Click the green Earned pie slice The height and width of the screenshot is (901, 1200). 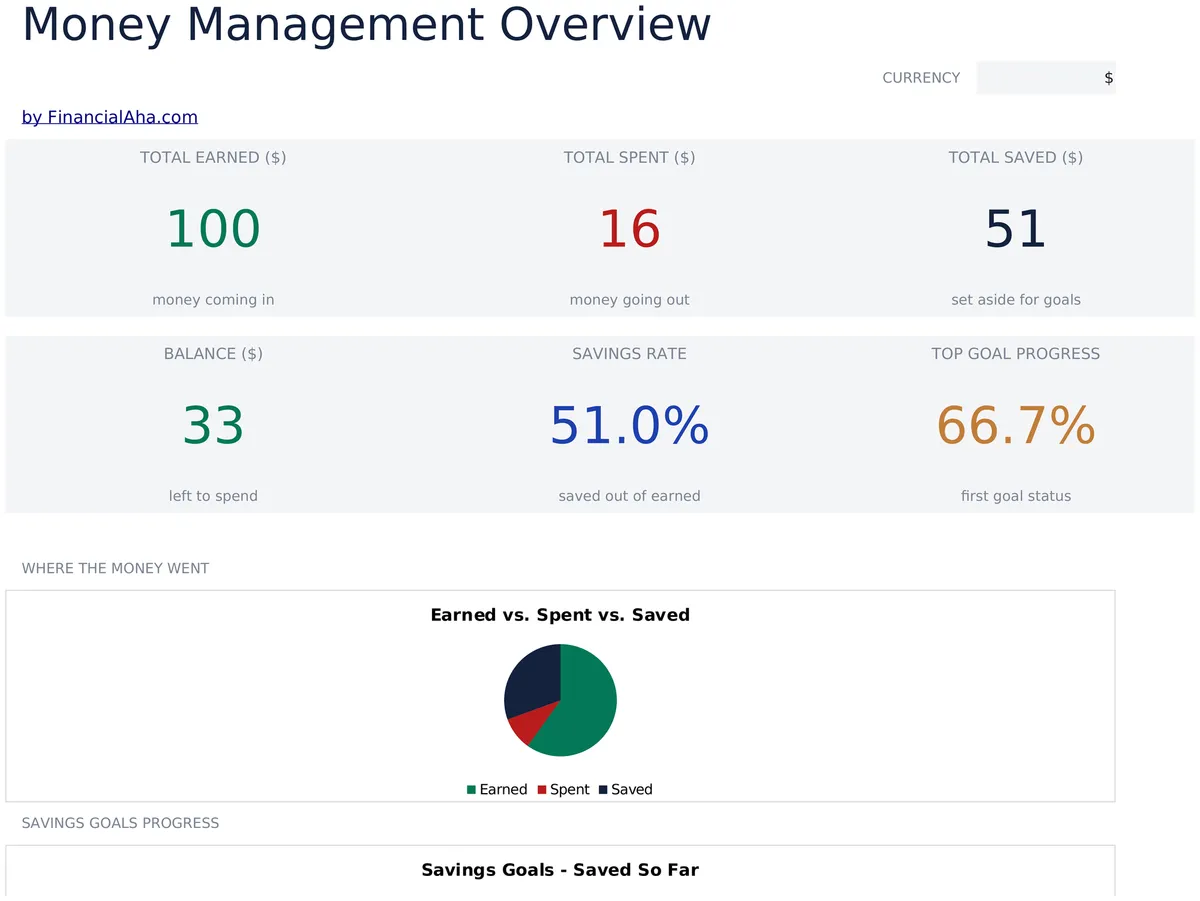585,705
